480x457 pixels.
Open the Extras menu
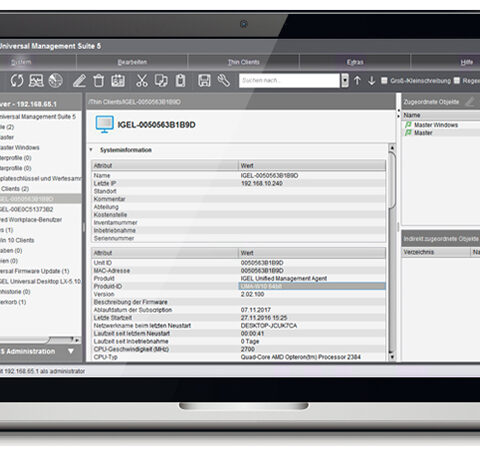355,62
